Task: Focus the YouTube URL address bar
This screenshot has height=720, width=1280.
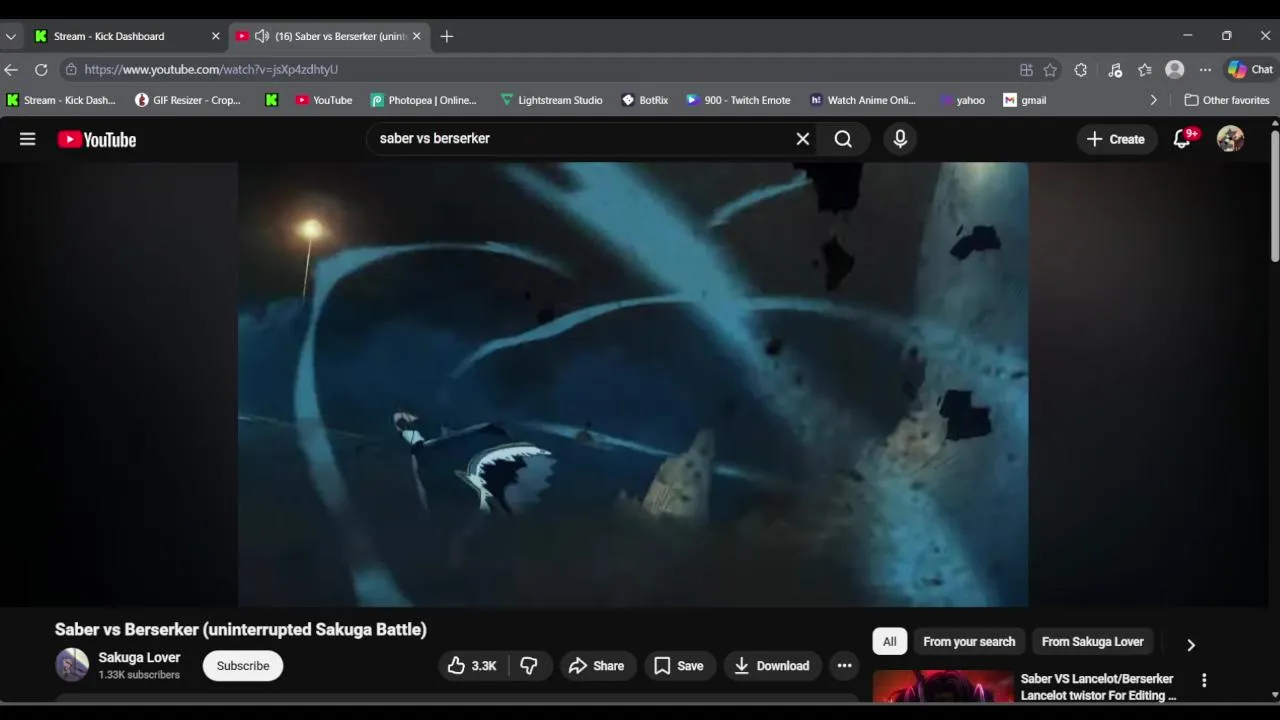Action: (540, 69)
